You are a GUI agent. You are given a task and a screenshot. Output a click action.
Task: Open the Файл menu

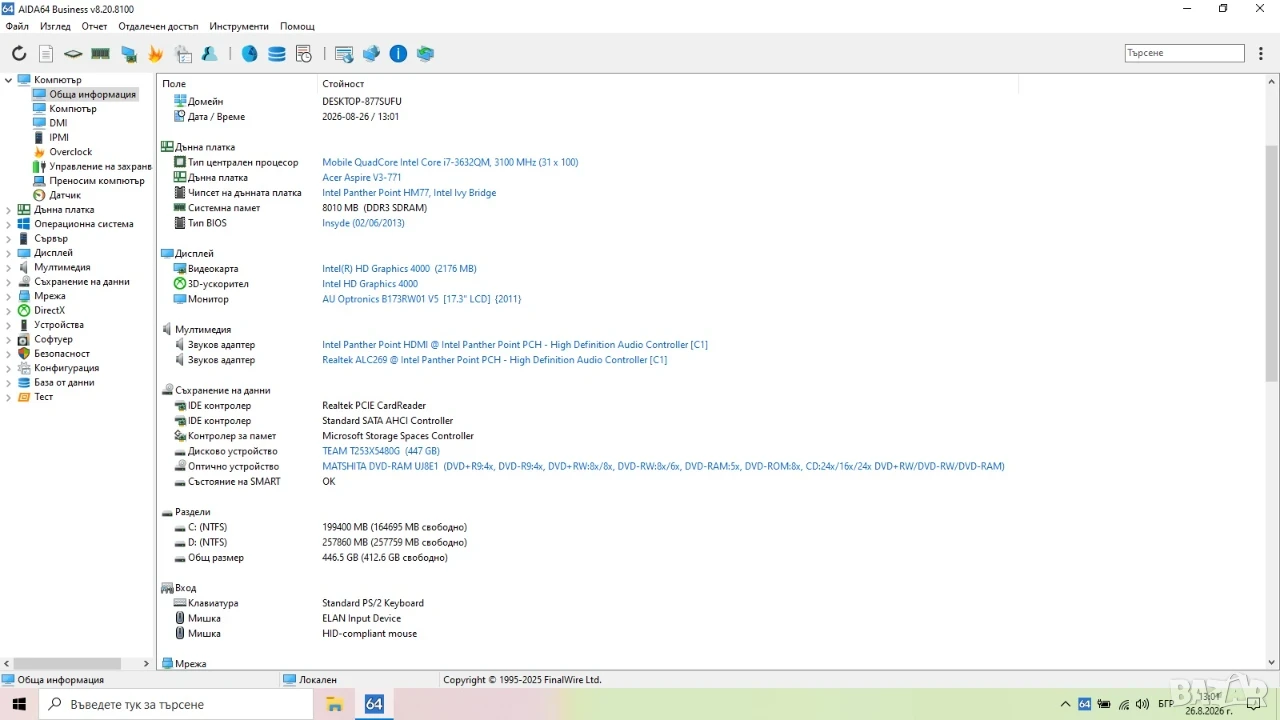pos(17,26)
